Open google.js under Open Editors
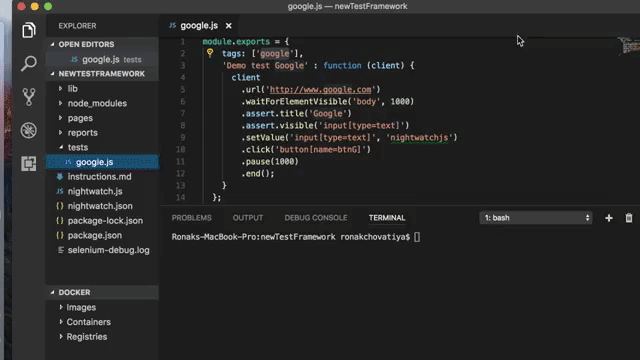 pos(102,60)
